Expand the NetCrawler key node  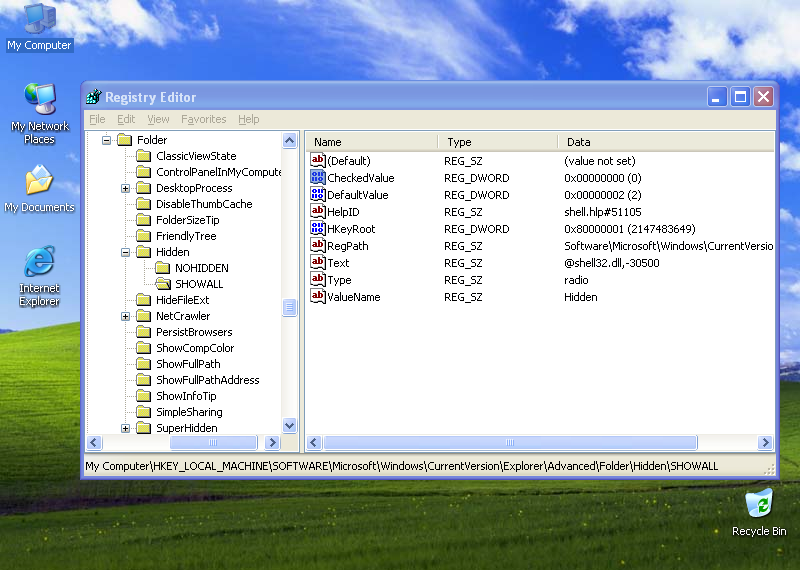125,316
